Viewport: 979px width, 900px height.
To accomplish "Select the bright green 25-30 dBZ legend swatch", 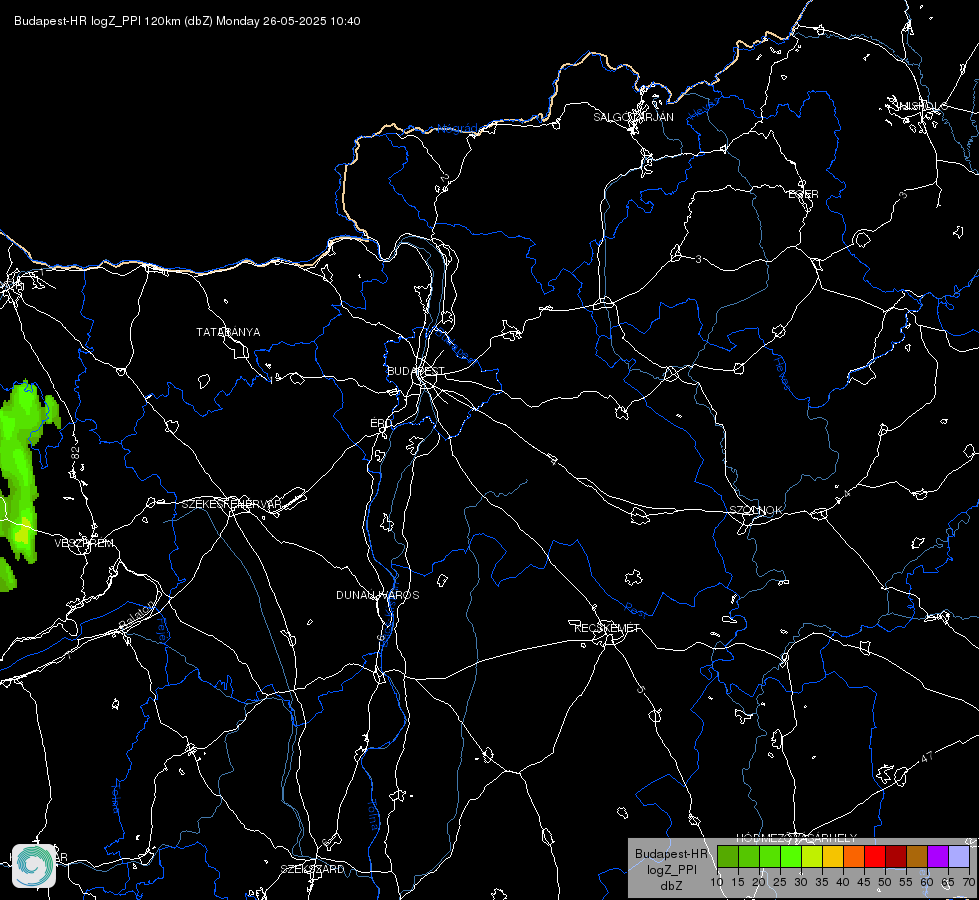I will 791,856.
